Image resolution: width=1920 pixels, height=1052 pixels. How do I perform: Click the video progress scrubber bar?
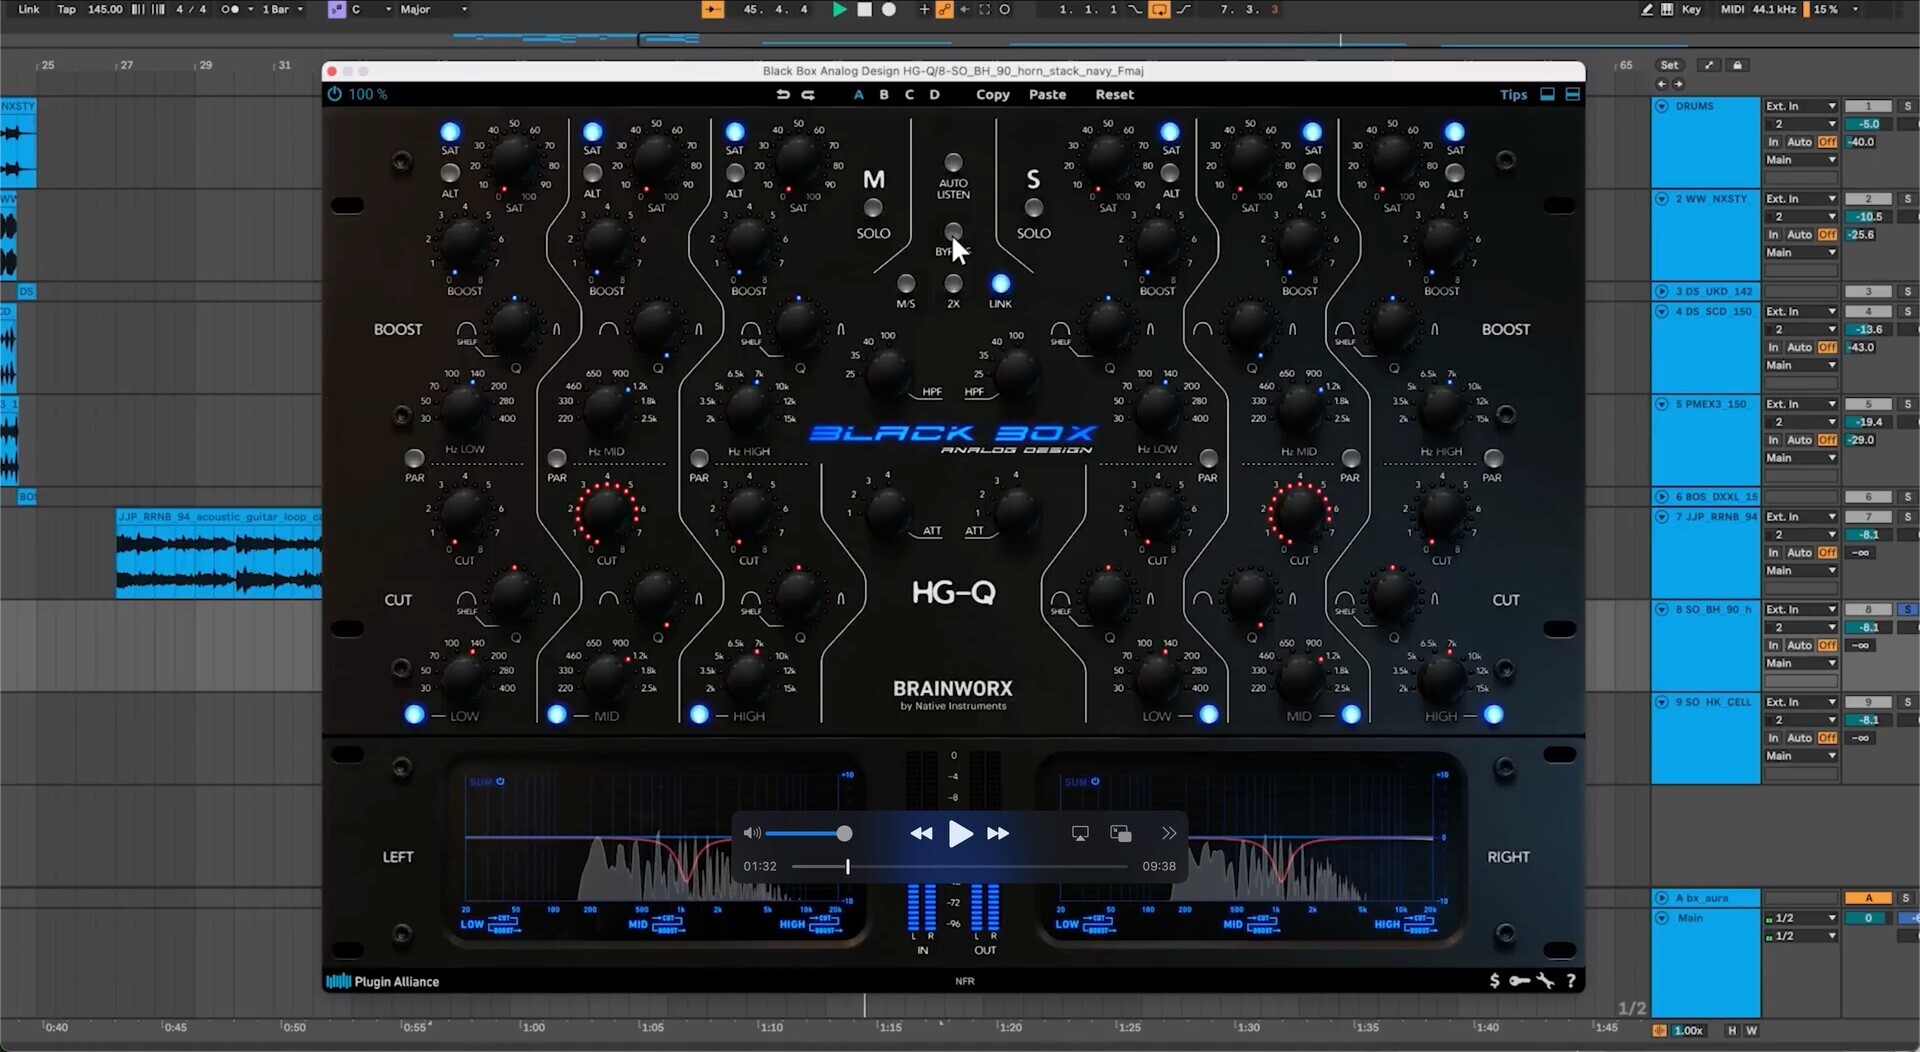coord(960,866)
